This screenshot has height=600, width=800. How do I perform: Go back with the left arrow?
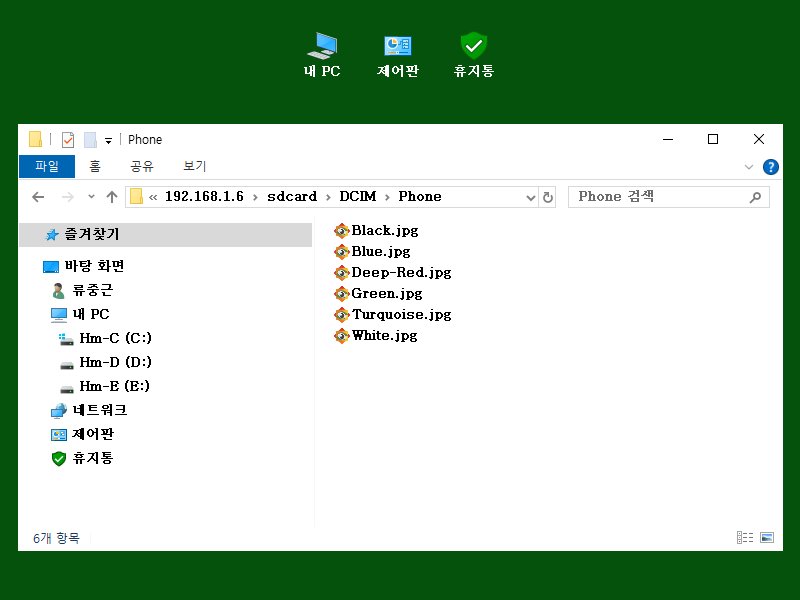click(x=38, y=197)
